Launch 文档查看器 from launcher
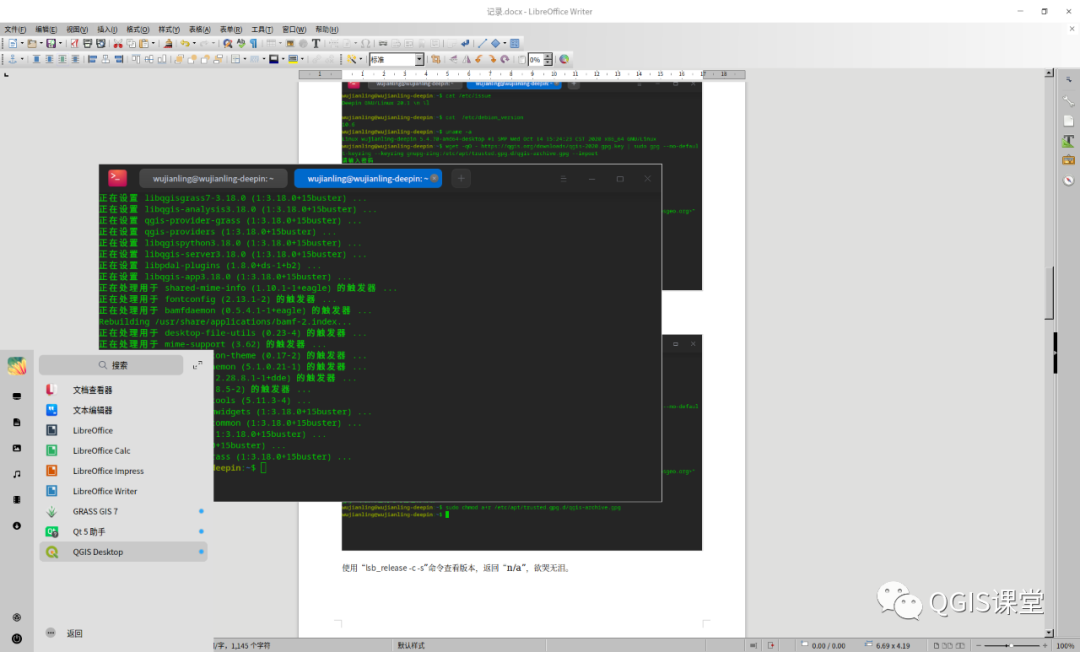The width and height of the screenshot is (1080, 652). (123, 390)
